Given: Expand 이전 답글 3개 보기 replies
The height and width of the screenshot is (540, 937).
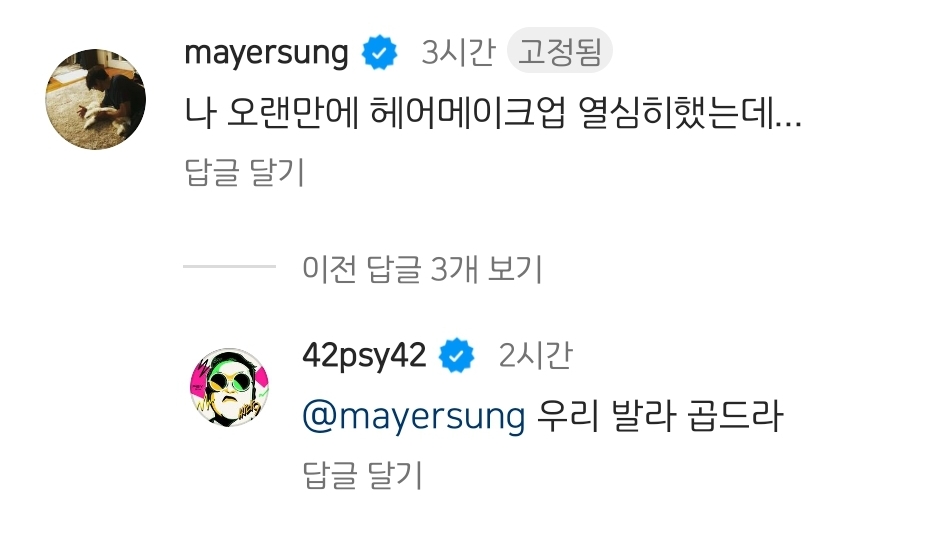Looking at the screenshot, I should [422, 269].
